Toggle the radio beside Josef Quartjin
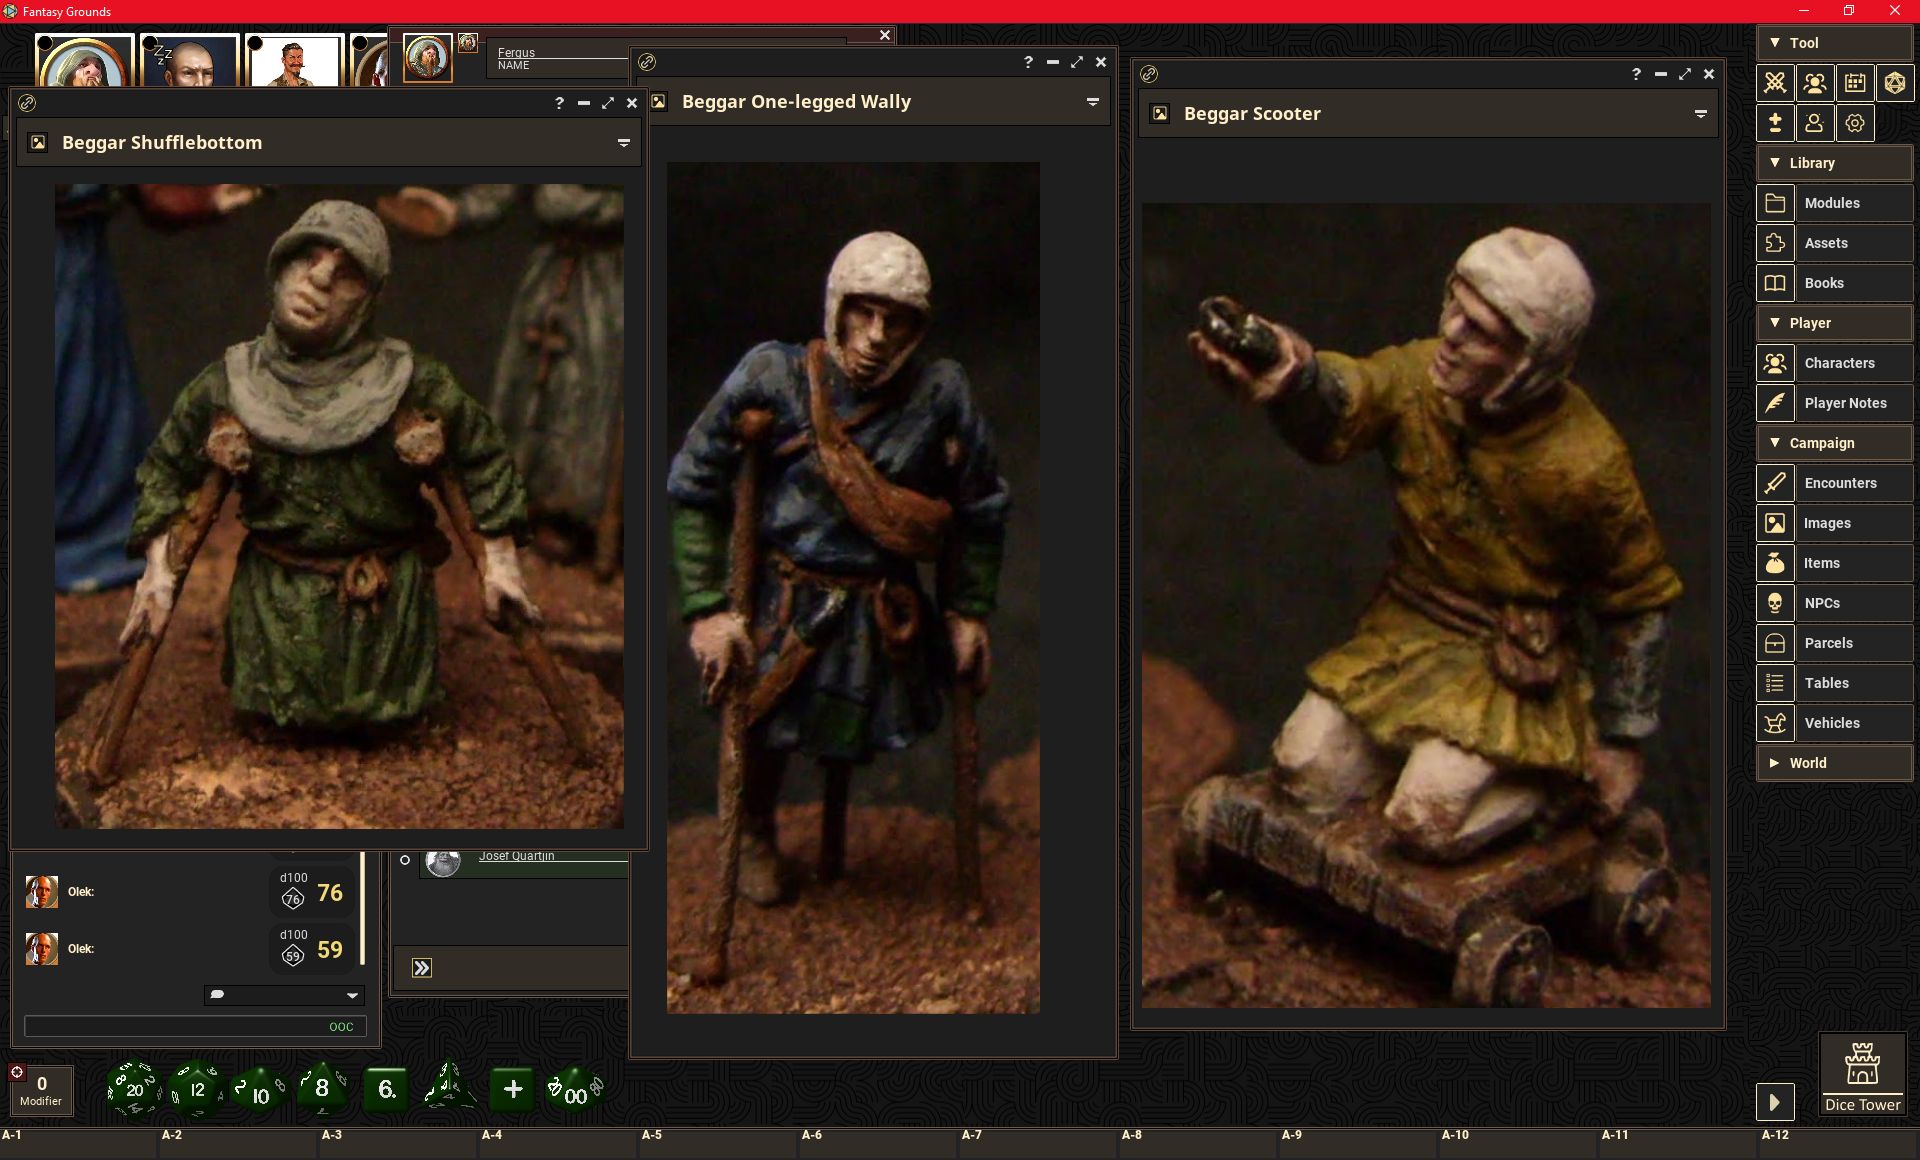Image resolution: width=1920 pixels, height=1160 pixels. coord(405,860)
